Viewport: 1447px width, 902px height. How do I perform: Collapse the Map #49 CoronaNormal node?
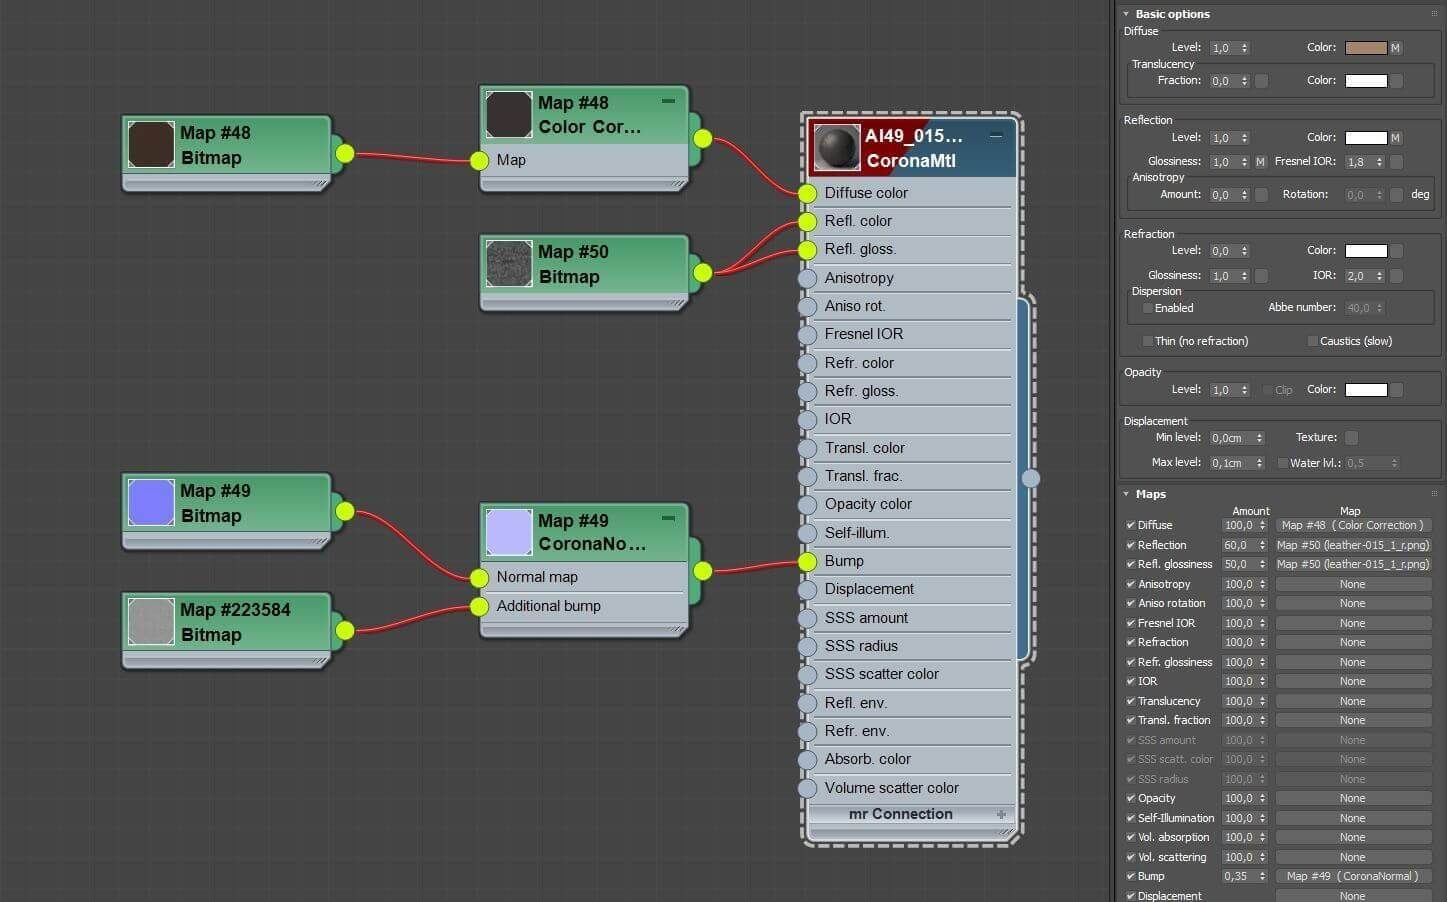(668, 518)
